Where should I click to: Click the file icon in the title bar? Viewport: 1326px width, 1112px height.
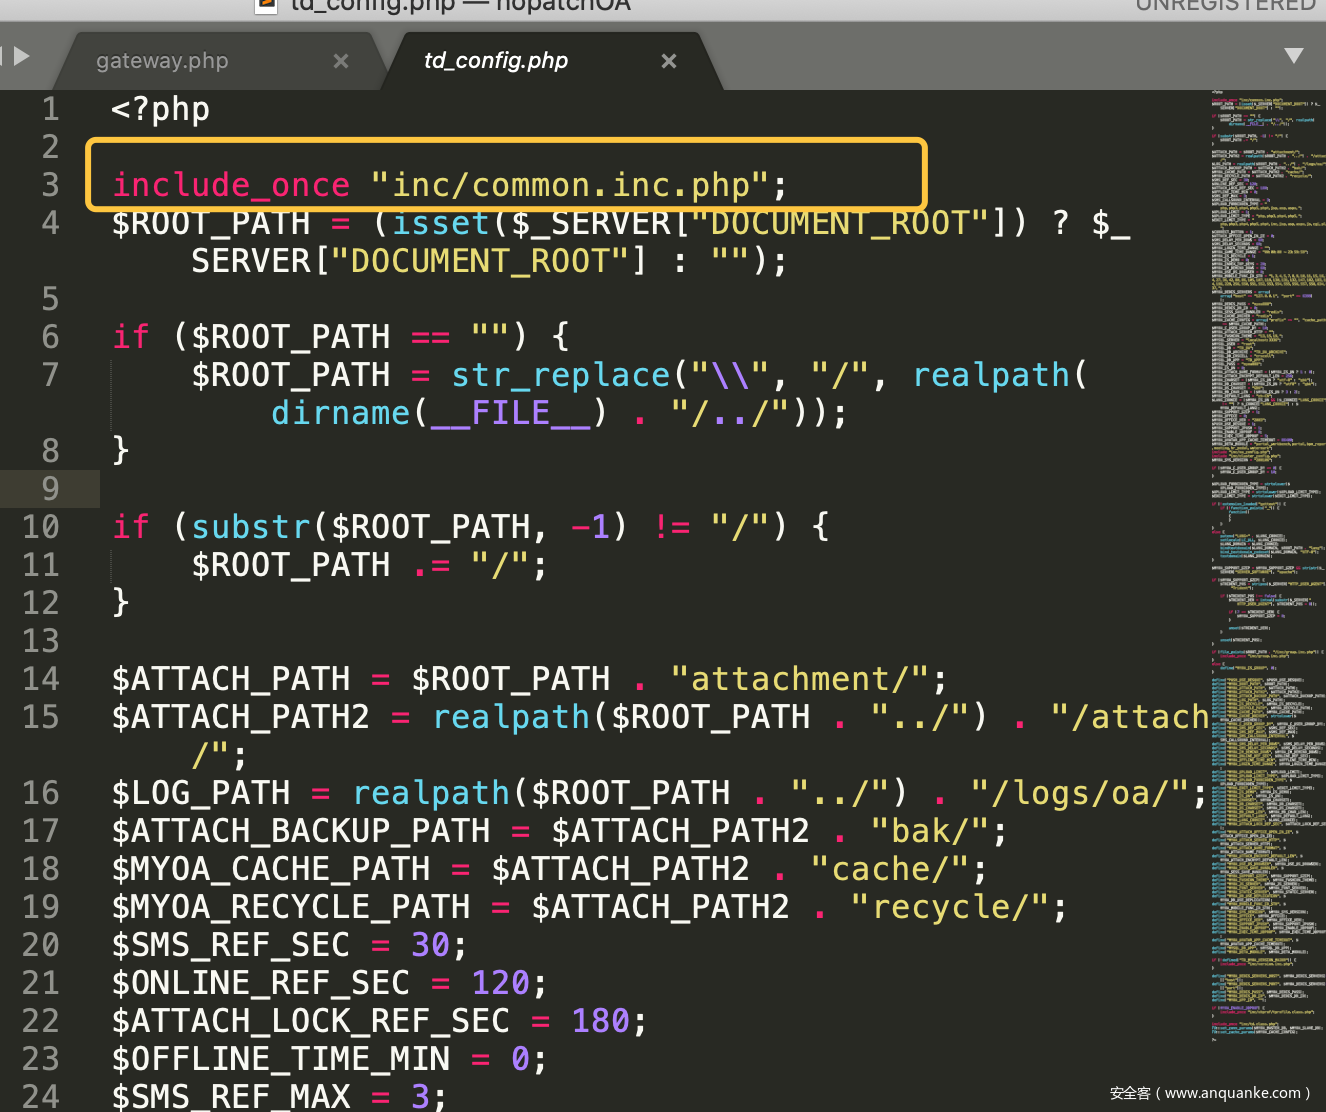click(x=266, y=5)
